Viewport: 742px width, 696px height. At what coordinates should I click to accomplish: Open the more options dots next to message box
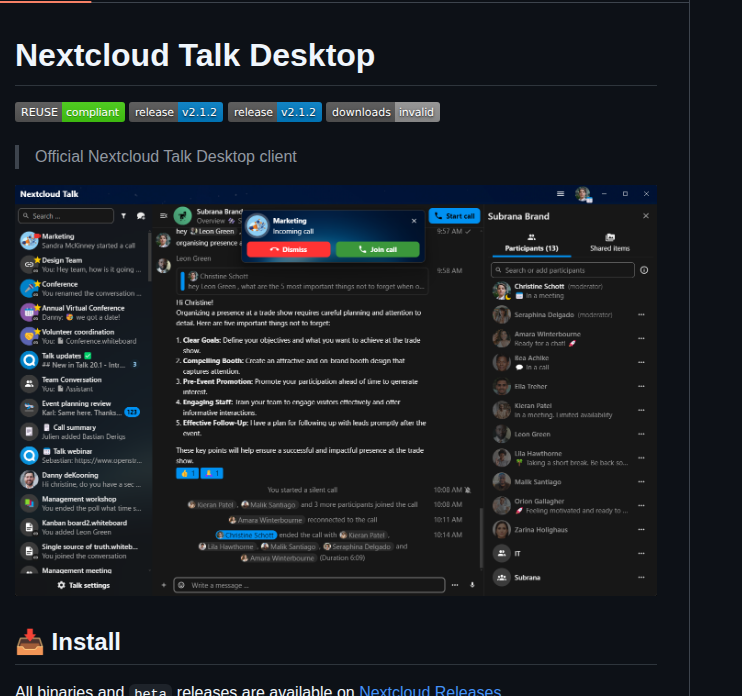point(455,585)
